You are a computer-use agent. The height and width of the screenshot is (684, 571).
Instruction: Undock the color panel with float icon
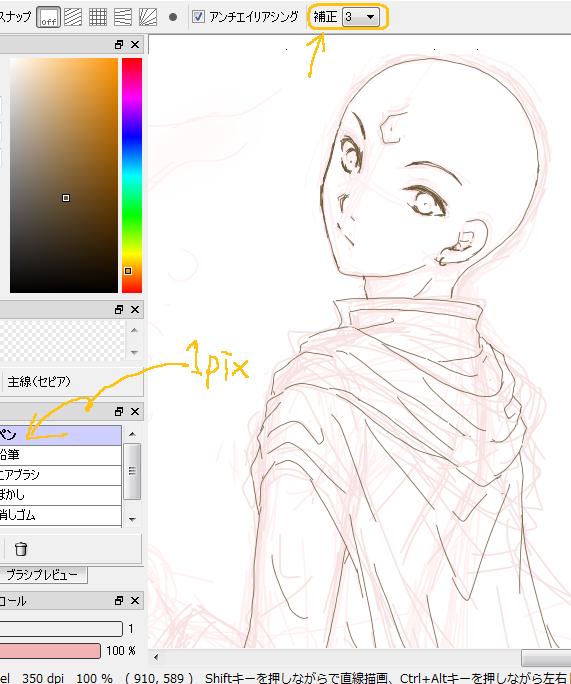point(119,44)
